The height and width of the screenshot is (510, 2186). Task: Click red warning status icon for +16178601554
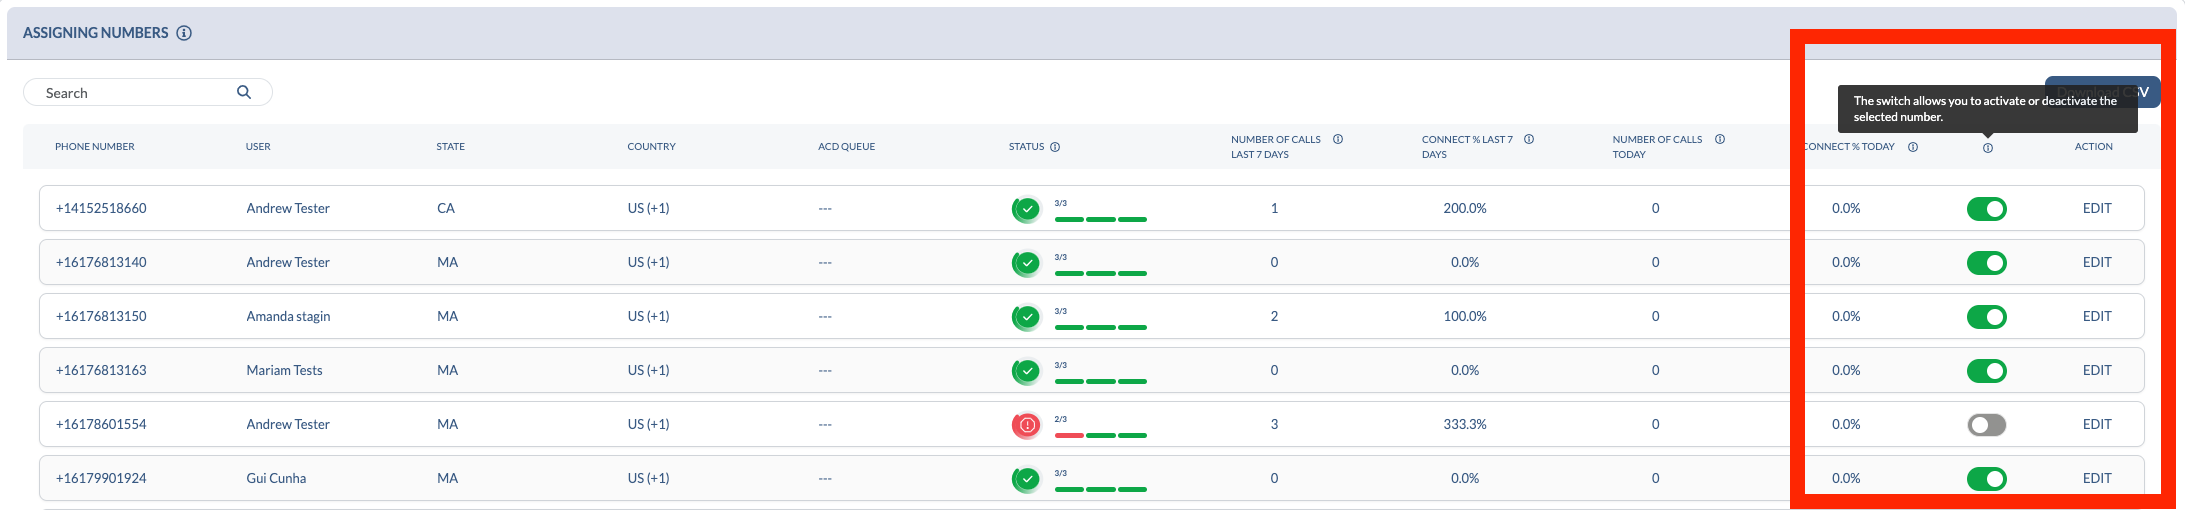[1026, 425]
